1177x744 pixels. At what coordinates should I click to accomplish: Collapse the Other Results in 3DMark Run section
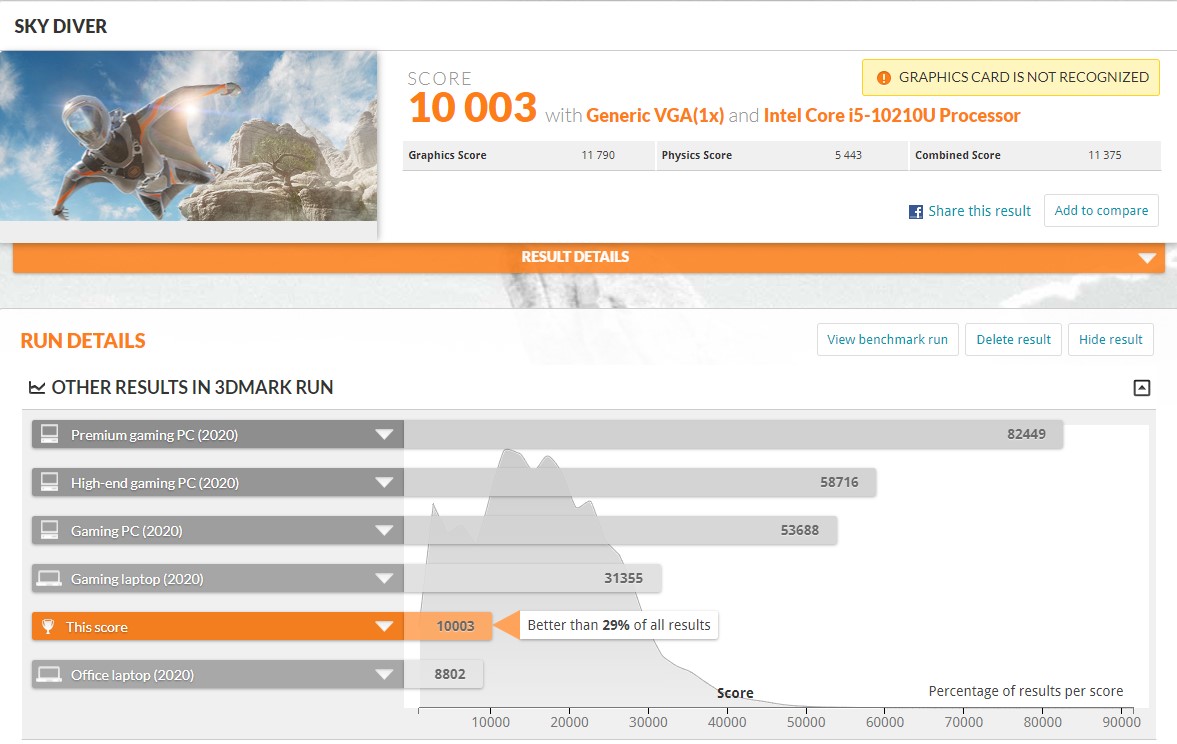point(1142,387)
